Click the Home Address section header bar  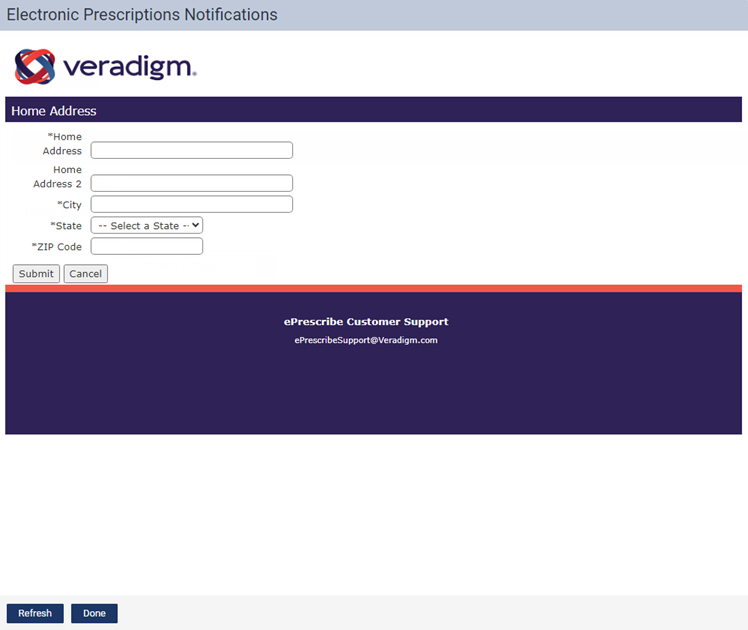click(x=373, y=110)
